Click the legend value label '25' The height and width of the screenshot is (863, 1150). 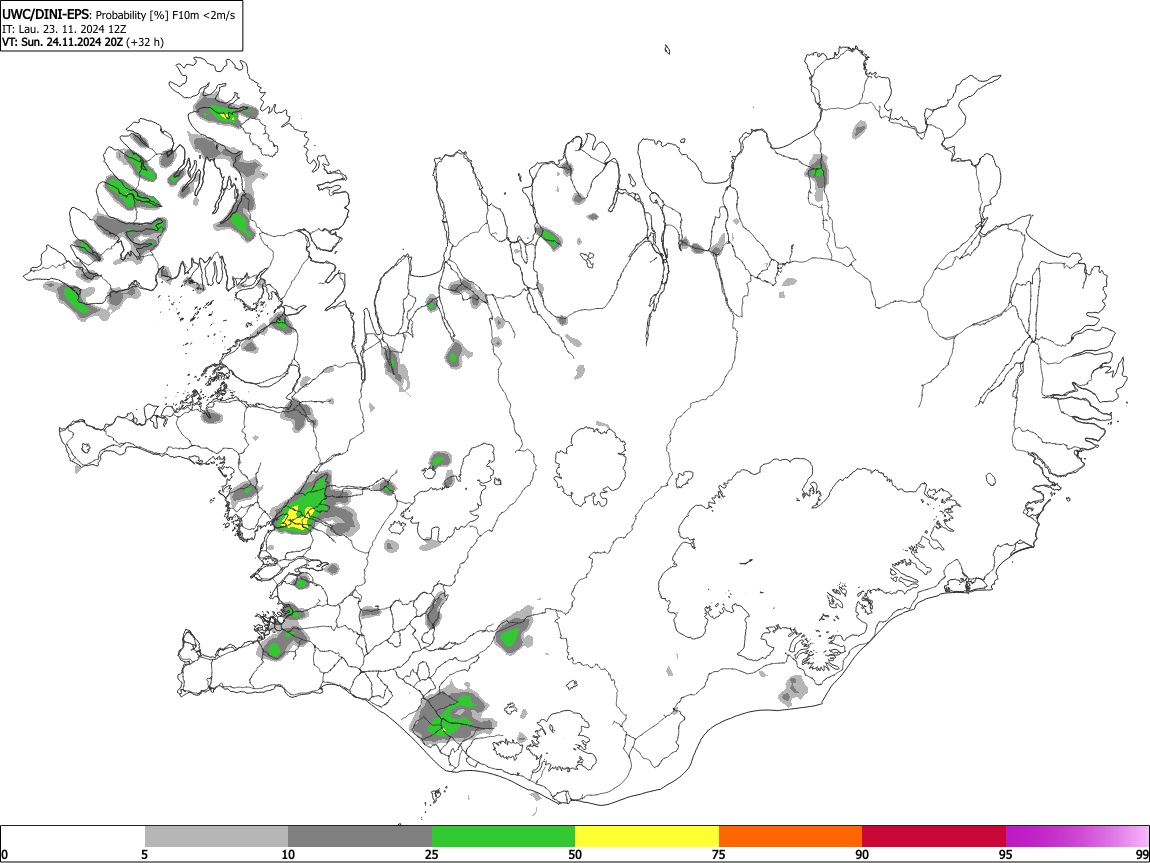432,854
